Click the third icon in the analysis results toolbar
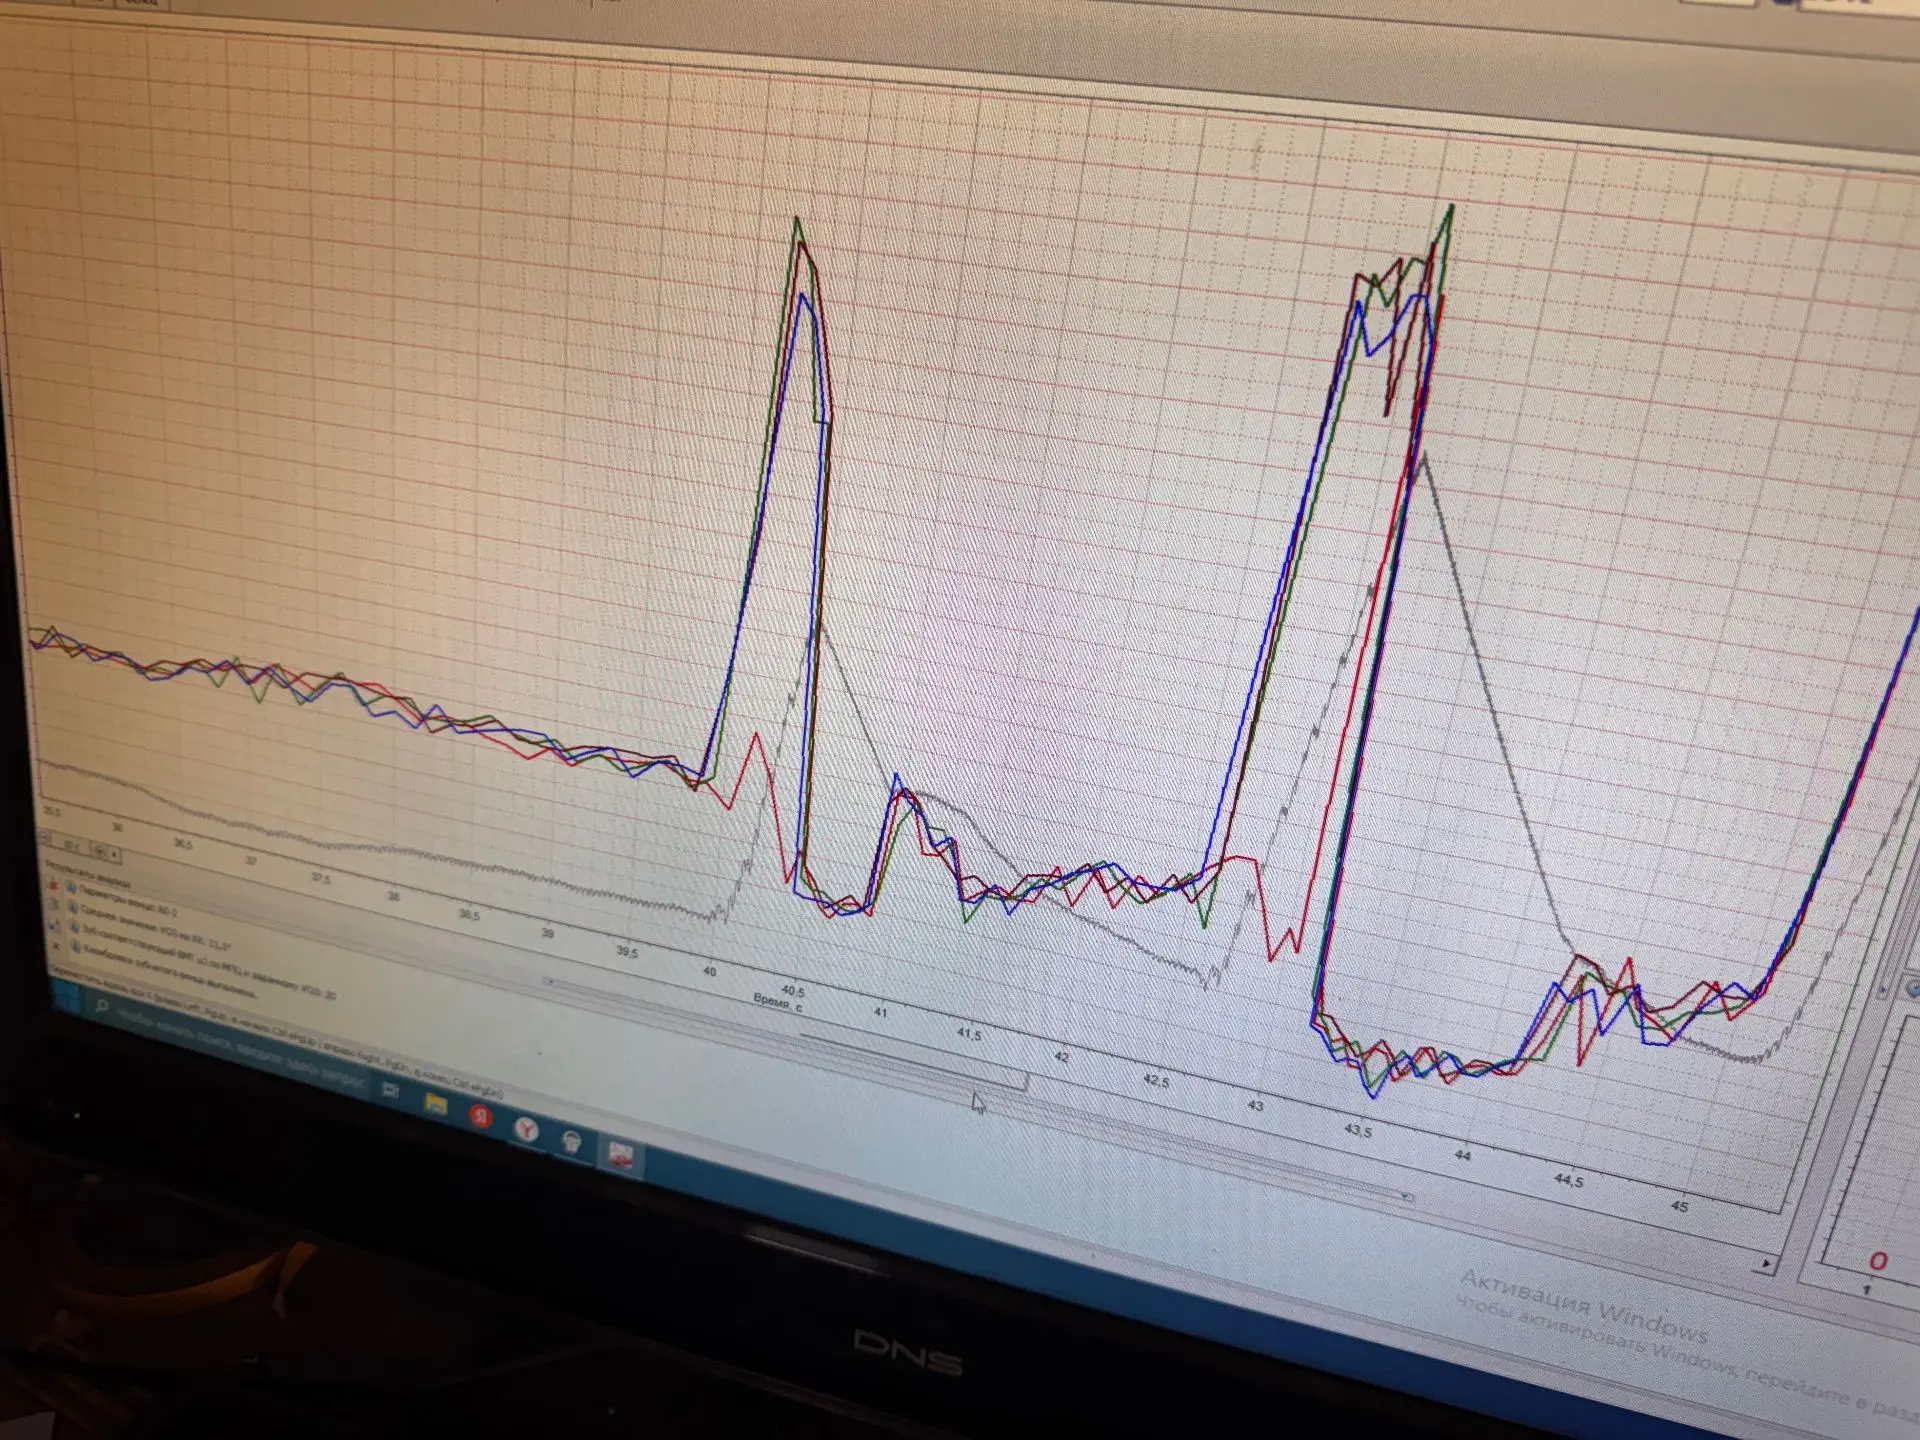 click(55, 925)
